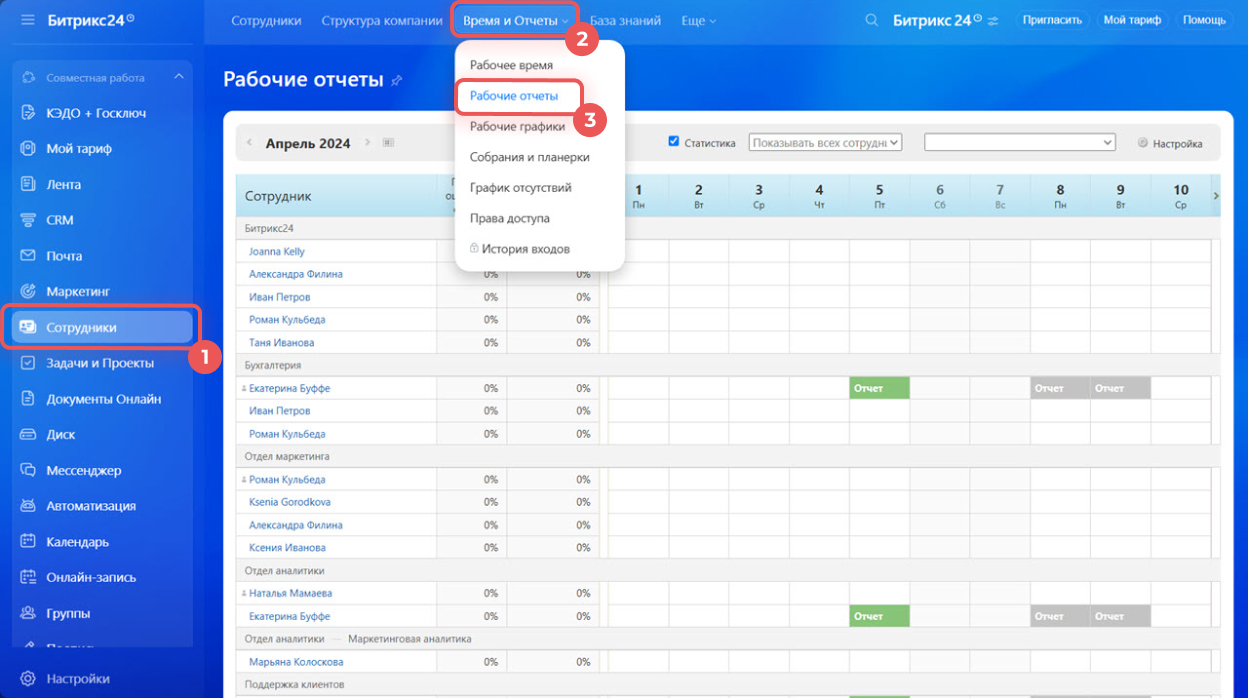Open Структура компании top tab
The height and width of the screenshot is (698, 1248).
coord(382,21)
